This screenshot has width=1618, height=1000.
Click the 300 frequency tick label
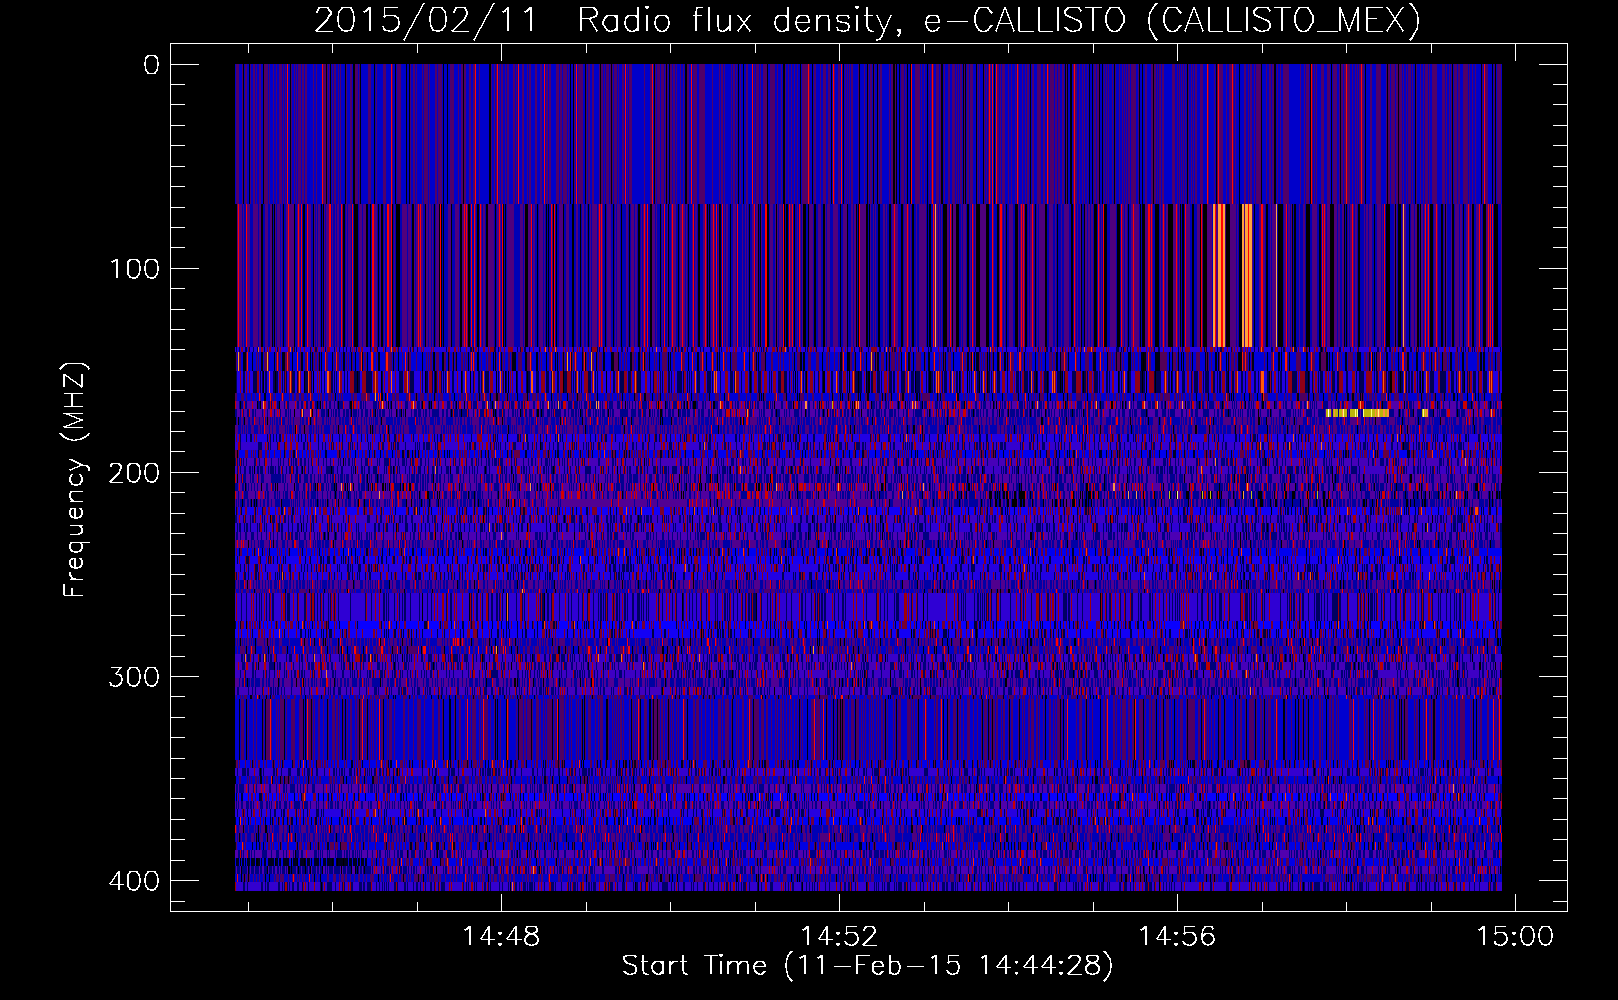coord(134,677)
